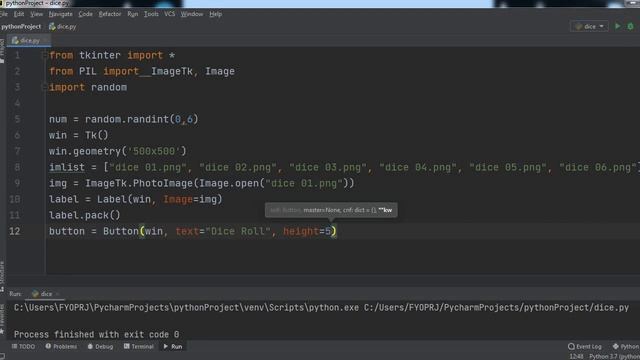Viewport: 640px width, 360px height.
Task: Click the '500x500' string on line 7
Action: (153, 151)
